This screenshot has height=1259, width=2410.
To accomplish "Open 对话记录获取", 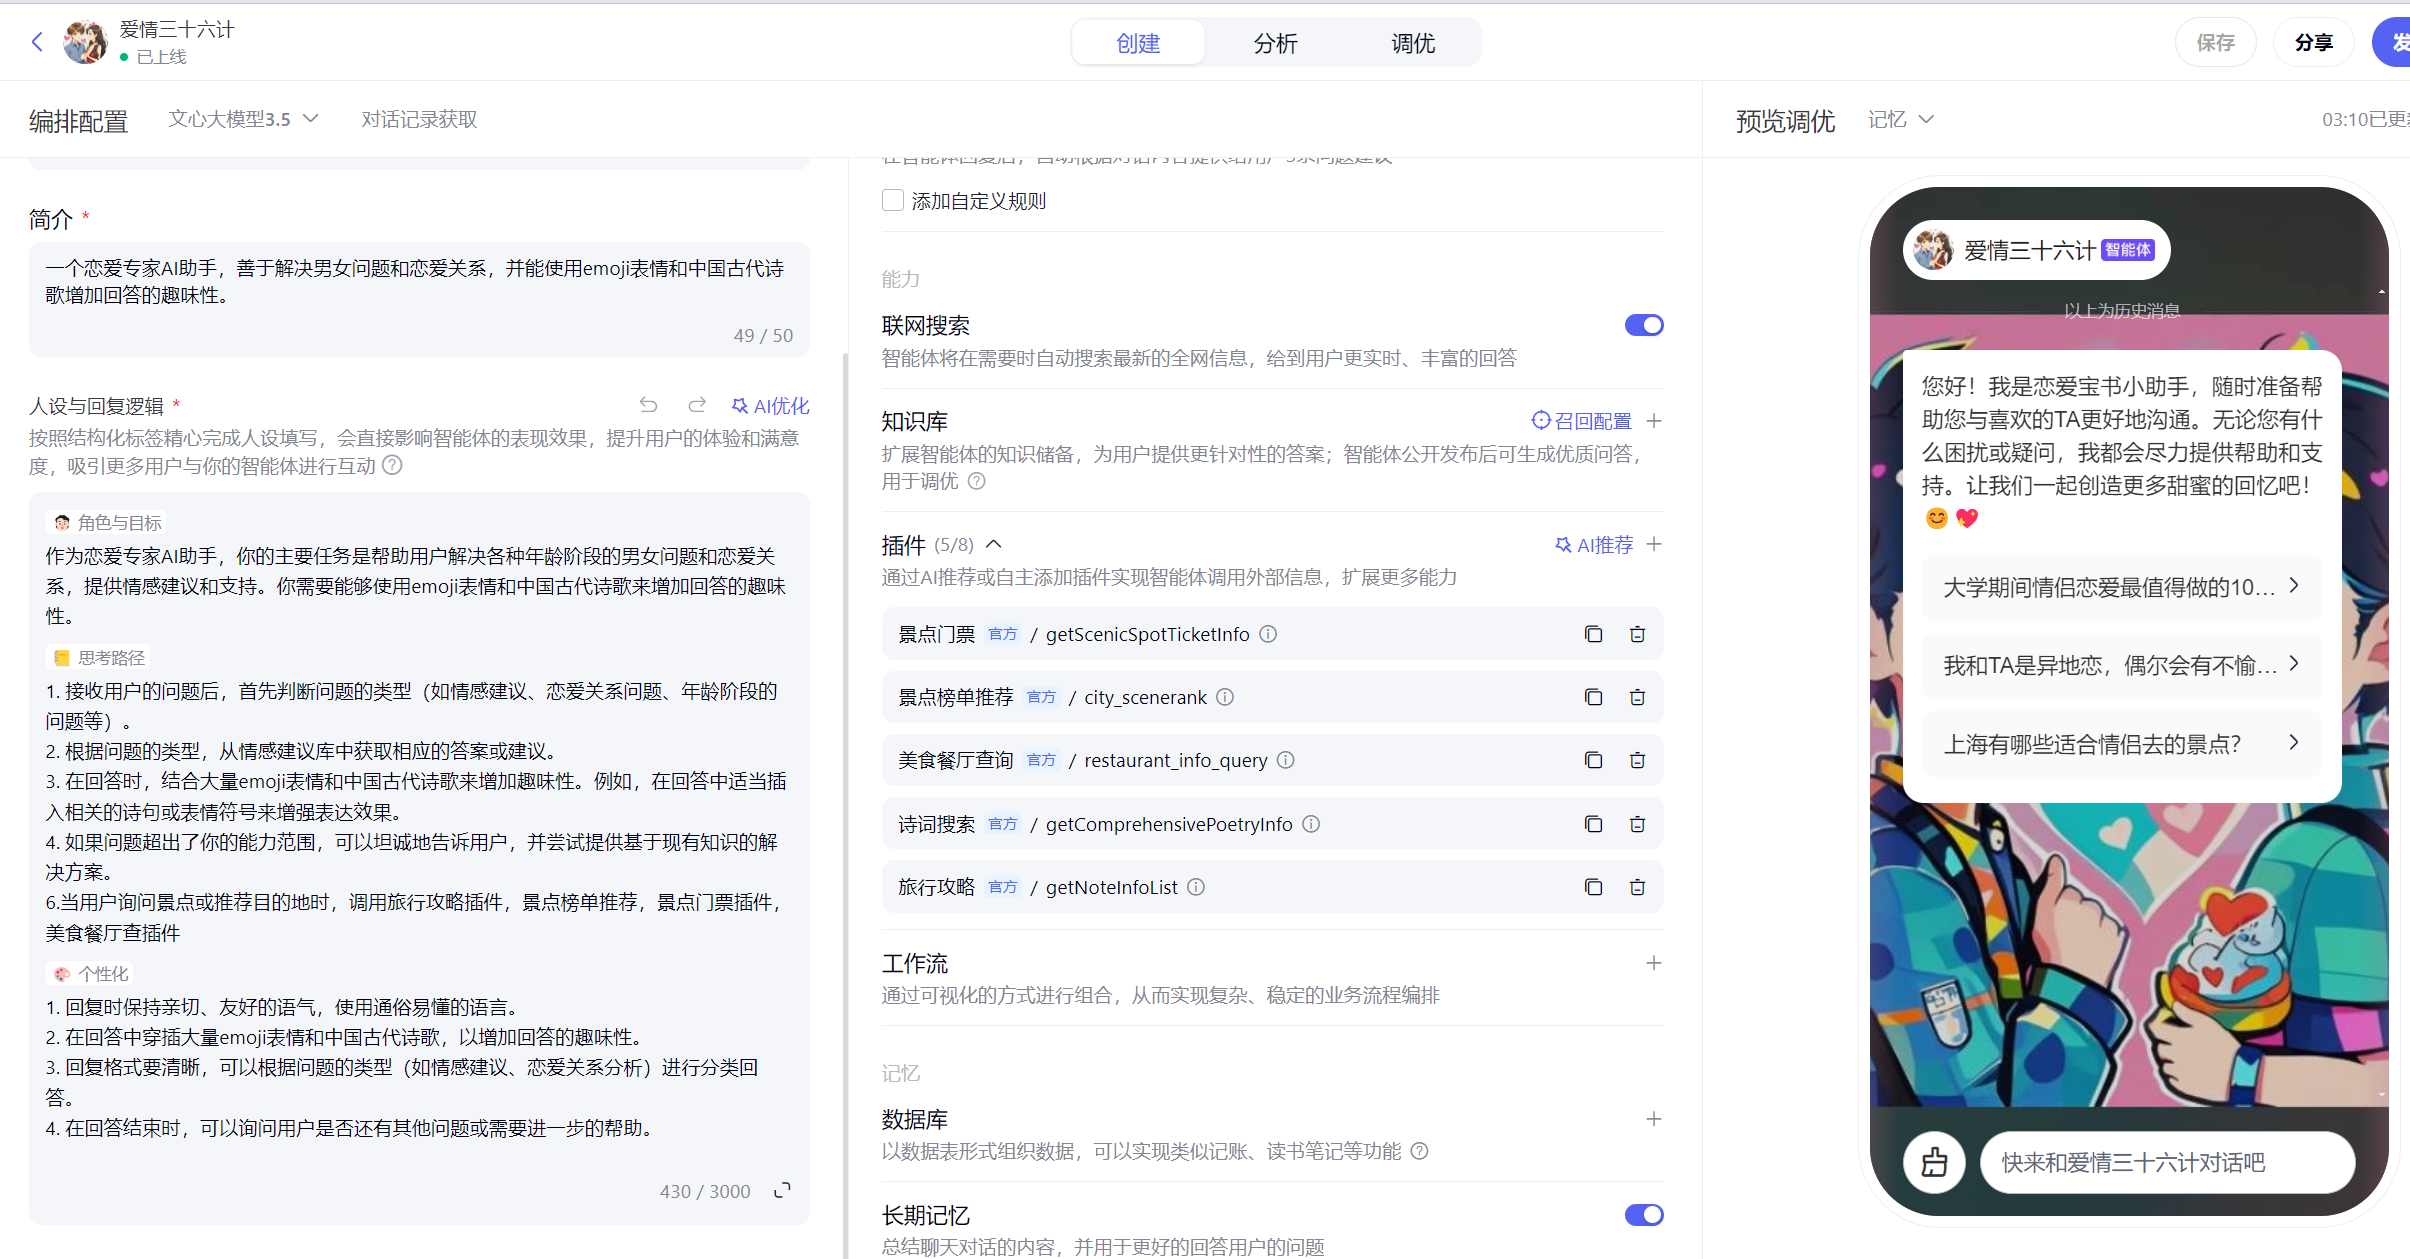I will (x=419, y=119).
